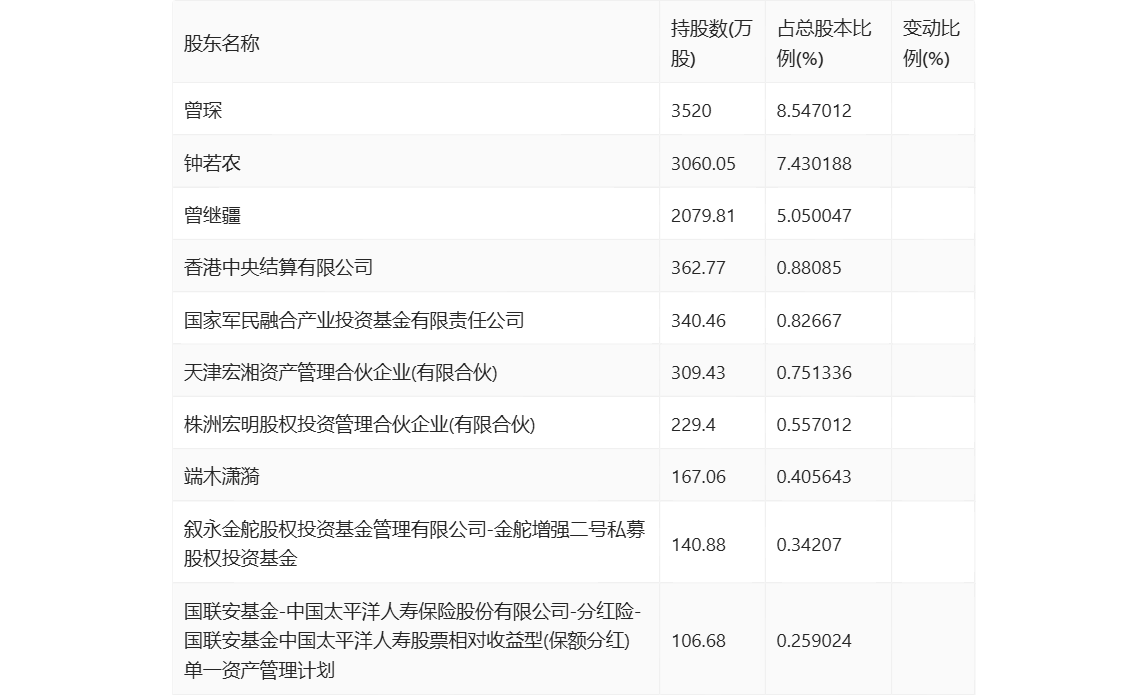
Task: Select the percentage 0.557012
Action: click(x=813, y=424)
